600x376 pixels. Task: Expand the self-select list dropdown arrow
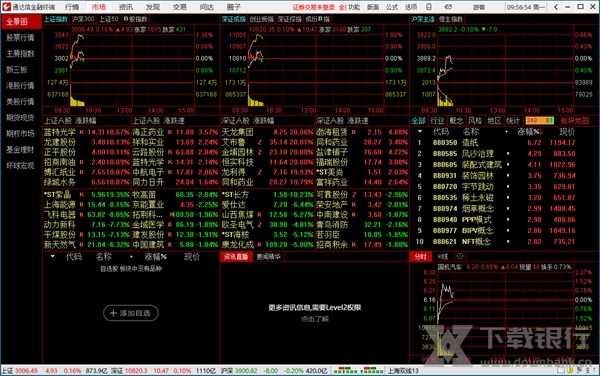point(52,257)
